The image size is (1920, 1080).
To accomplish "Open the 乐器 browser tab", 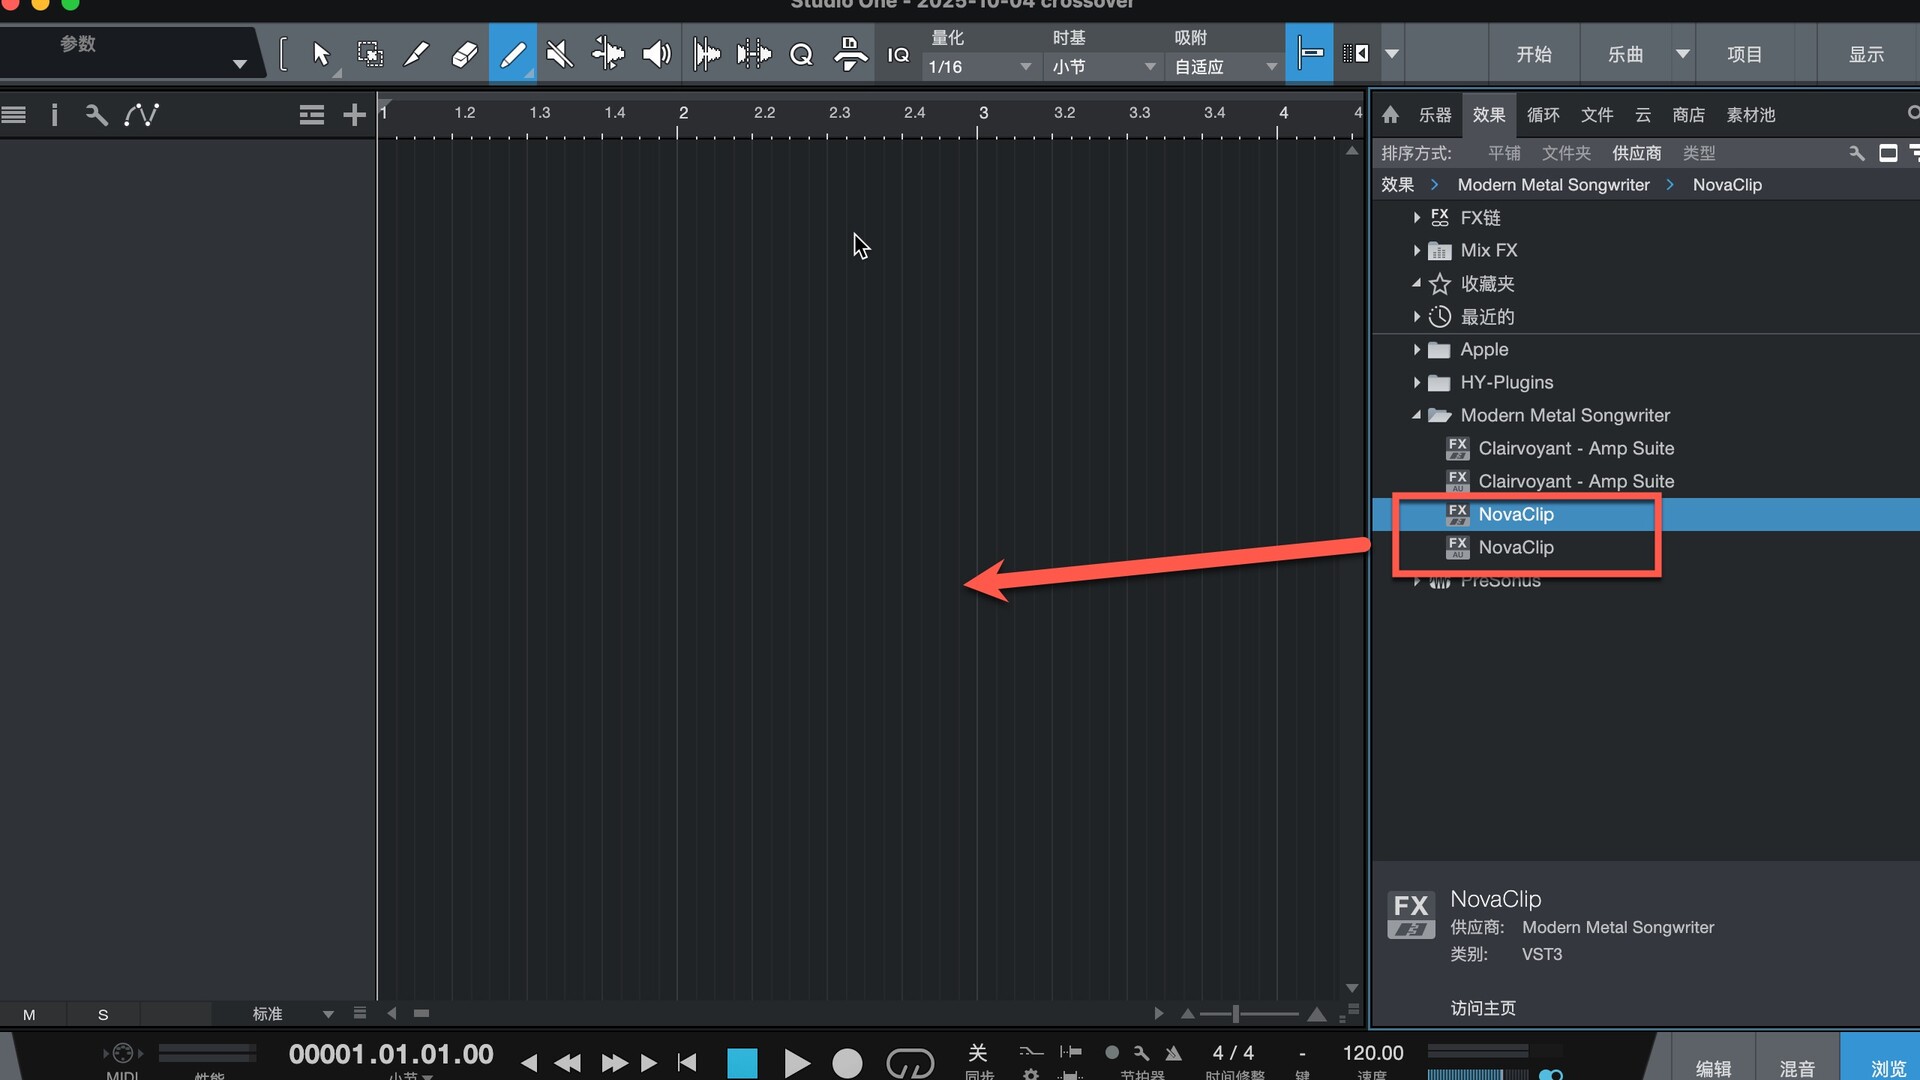I will click(x=1434, y=115).
